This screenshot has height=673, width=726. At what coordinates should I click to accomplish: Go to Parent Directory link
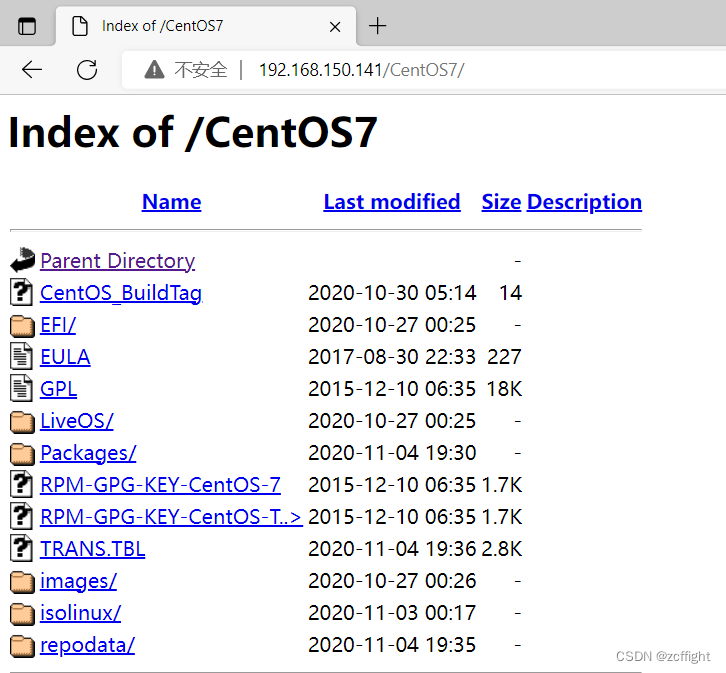point(118,261)
